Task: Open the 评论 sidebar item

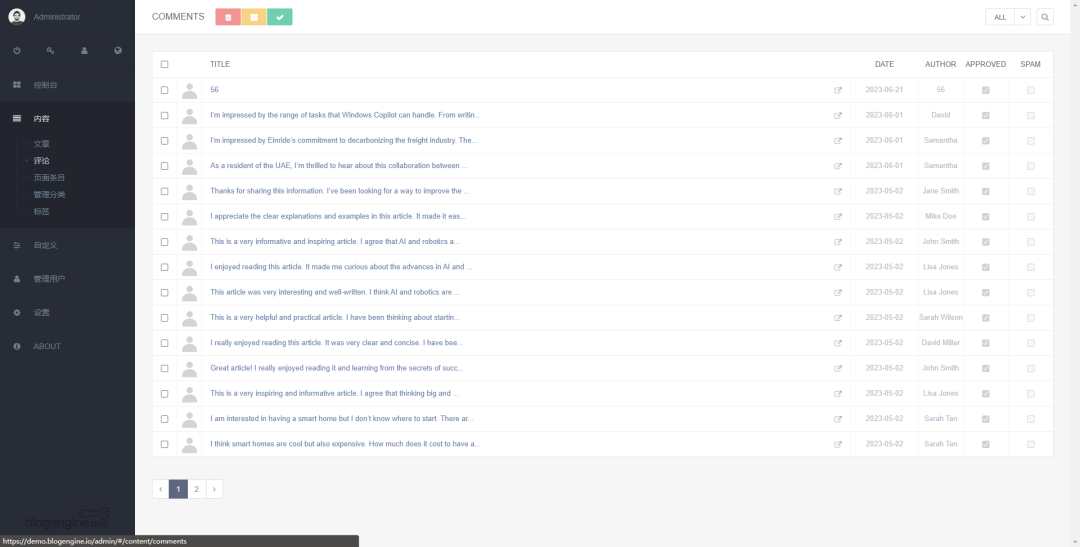Action: point(41,161)
